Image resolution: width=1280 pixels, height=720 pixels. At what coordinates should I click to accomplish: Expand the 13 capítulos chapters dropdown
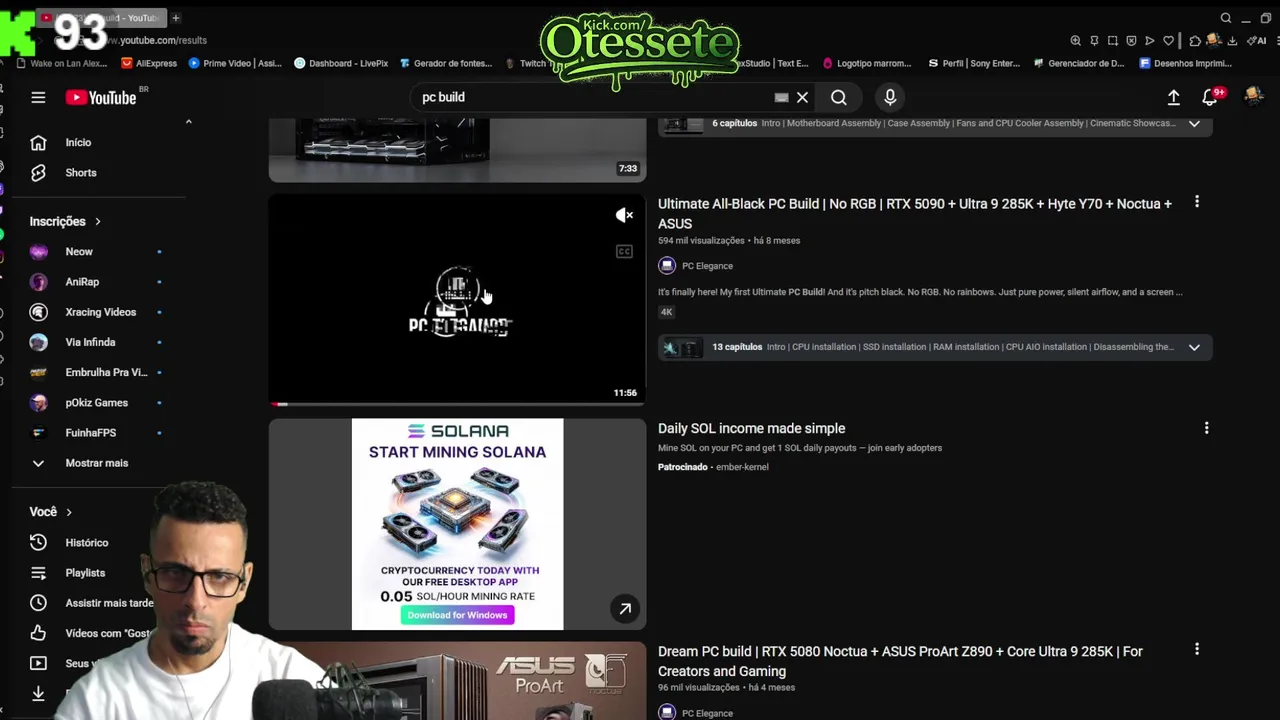pyautogui.click(x=1194, y=347)
